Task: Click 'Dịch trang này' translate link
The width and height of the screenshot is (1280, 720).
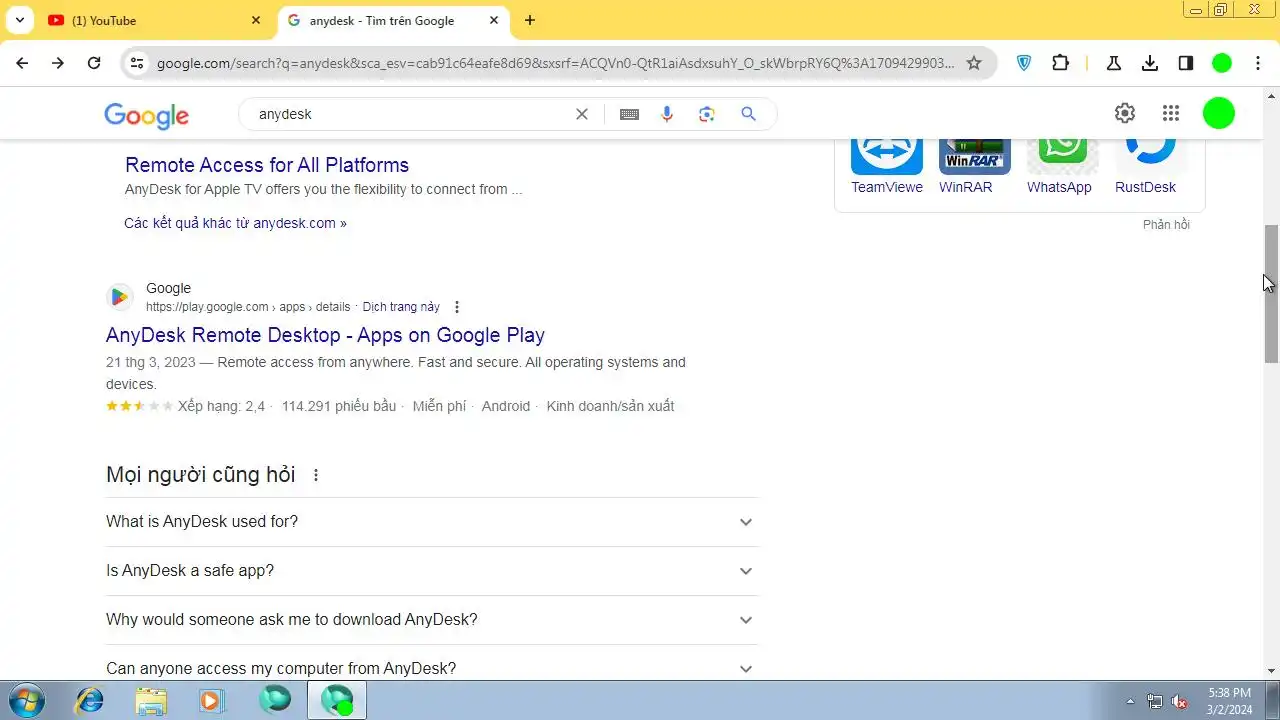Action: (401, 307)
